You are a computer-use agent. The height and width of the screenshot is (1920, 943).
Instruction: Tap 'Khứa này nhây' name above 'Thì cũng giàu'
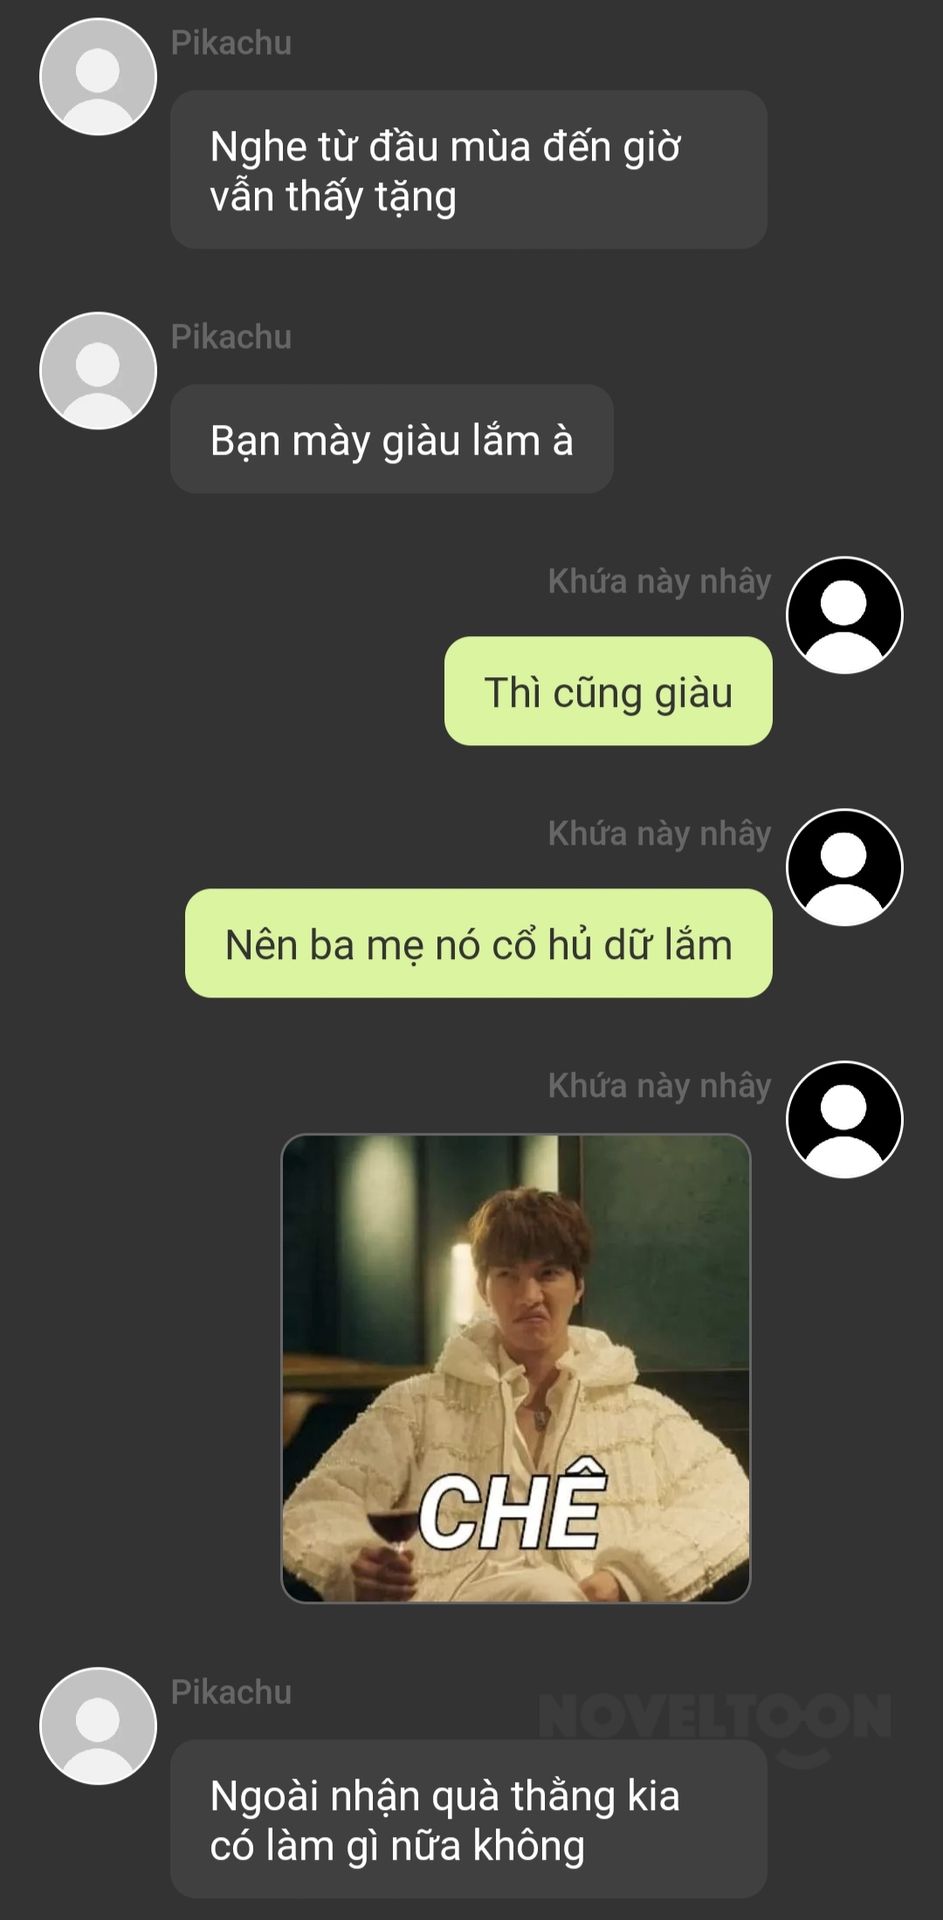[660, 581]
